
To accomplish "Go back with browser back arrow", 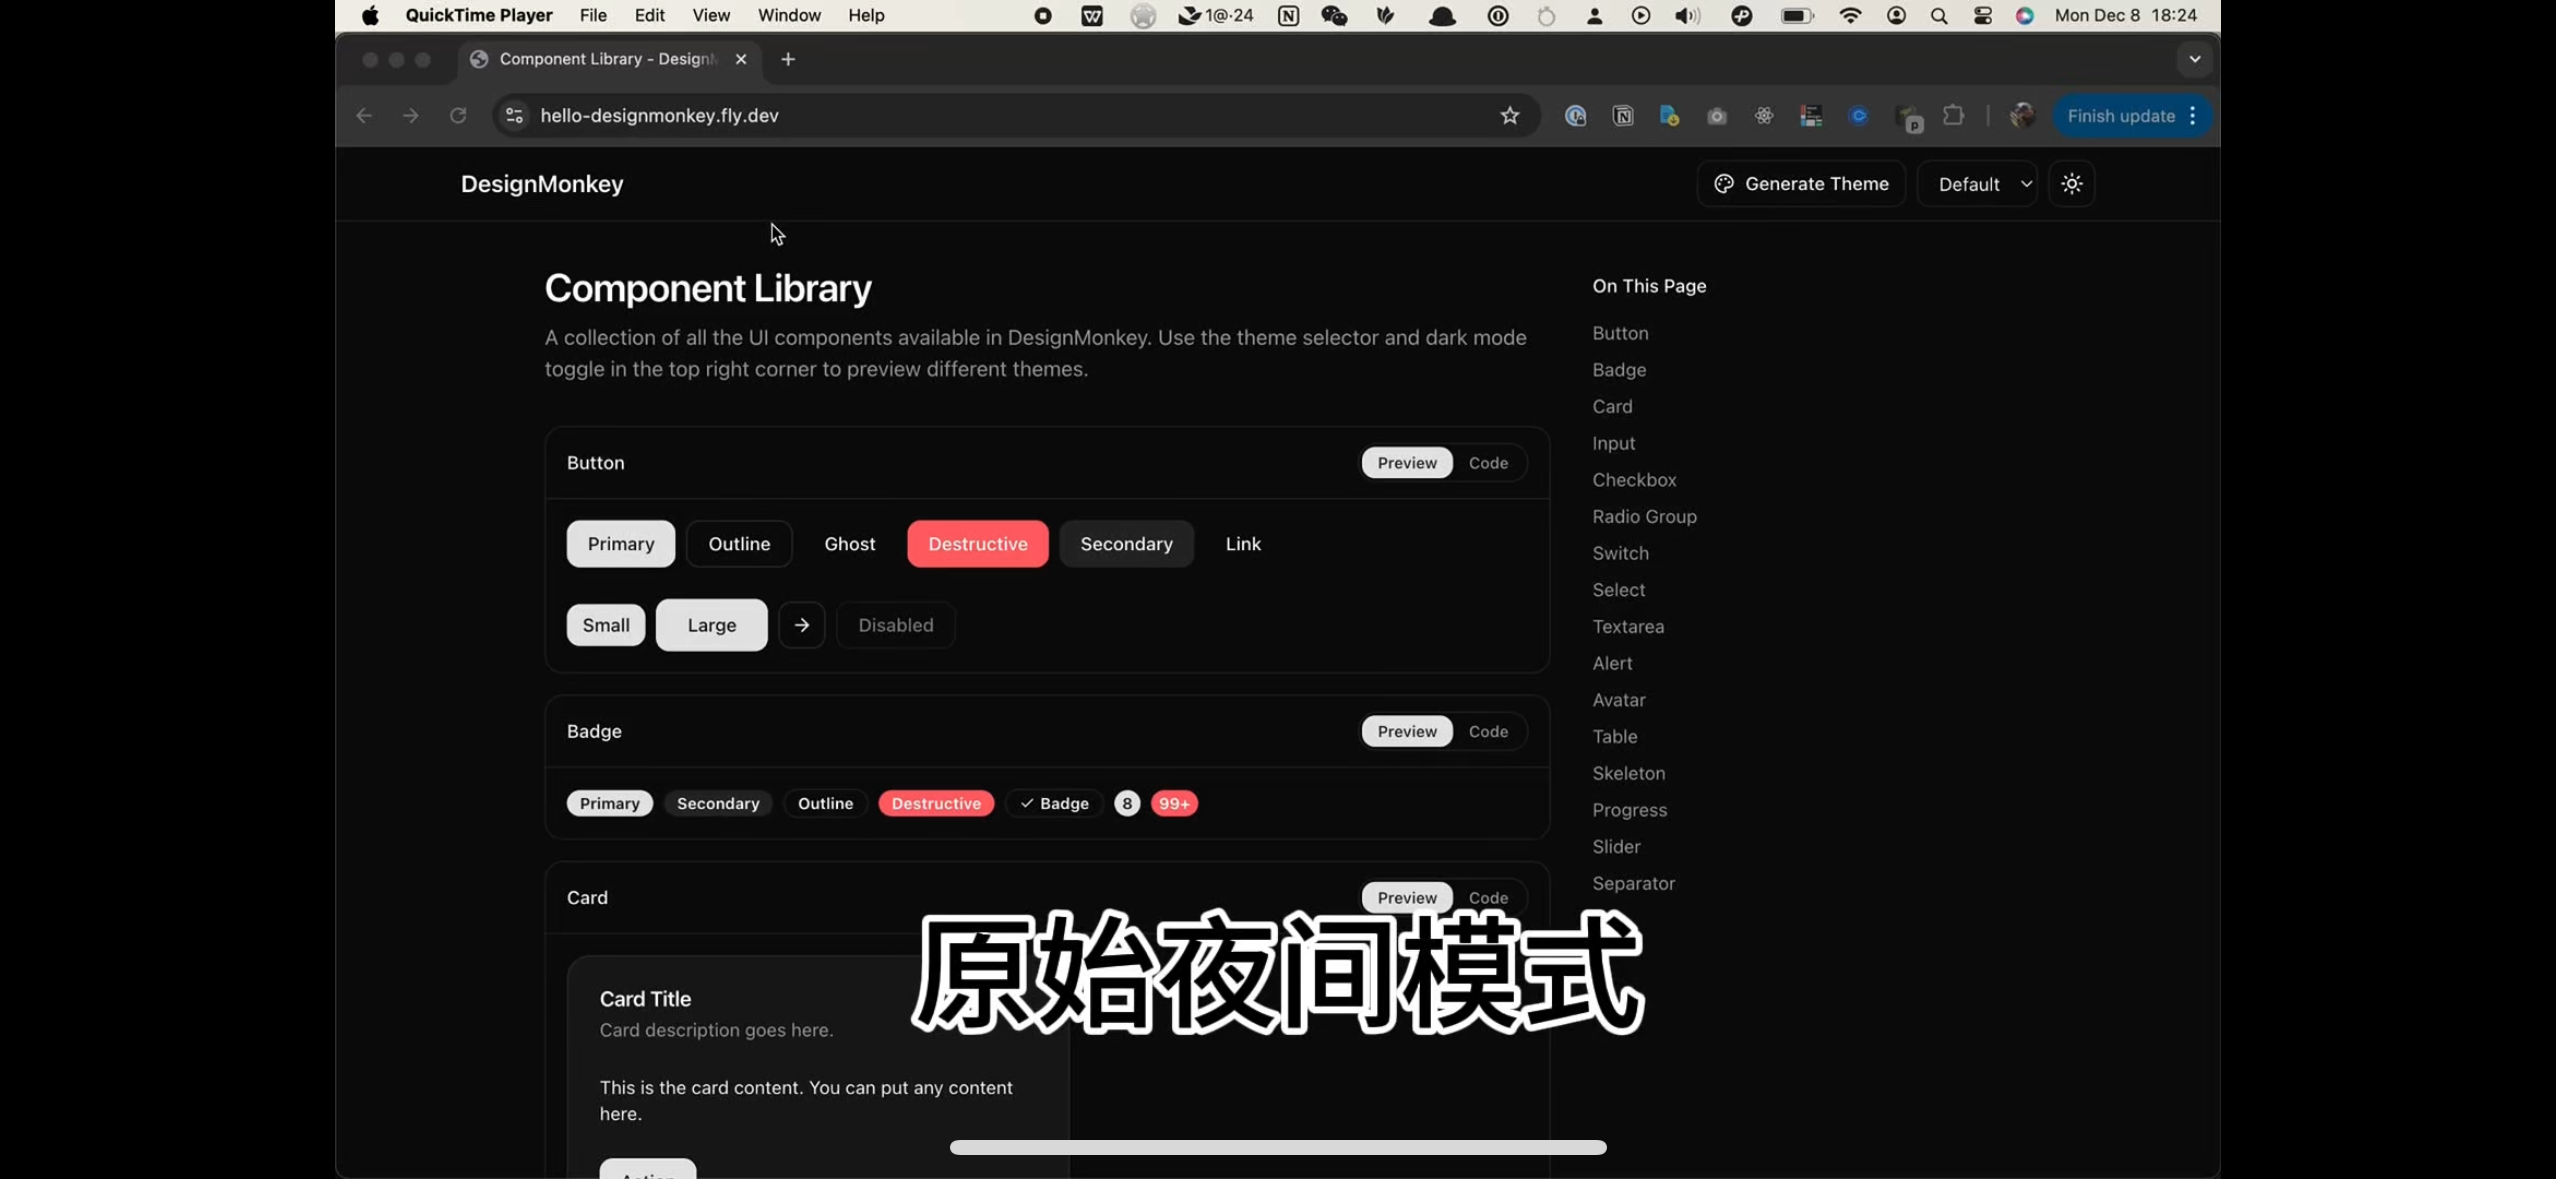I will pos(364,116).
